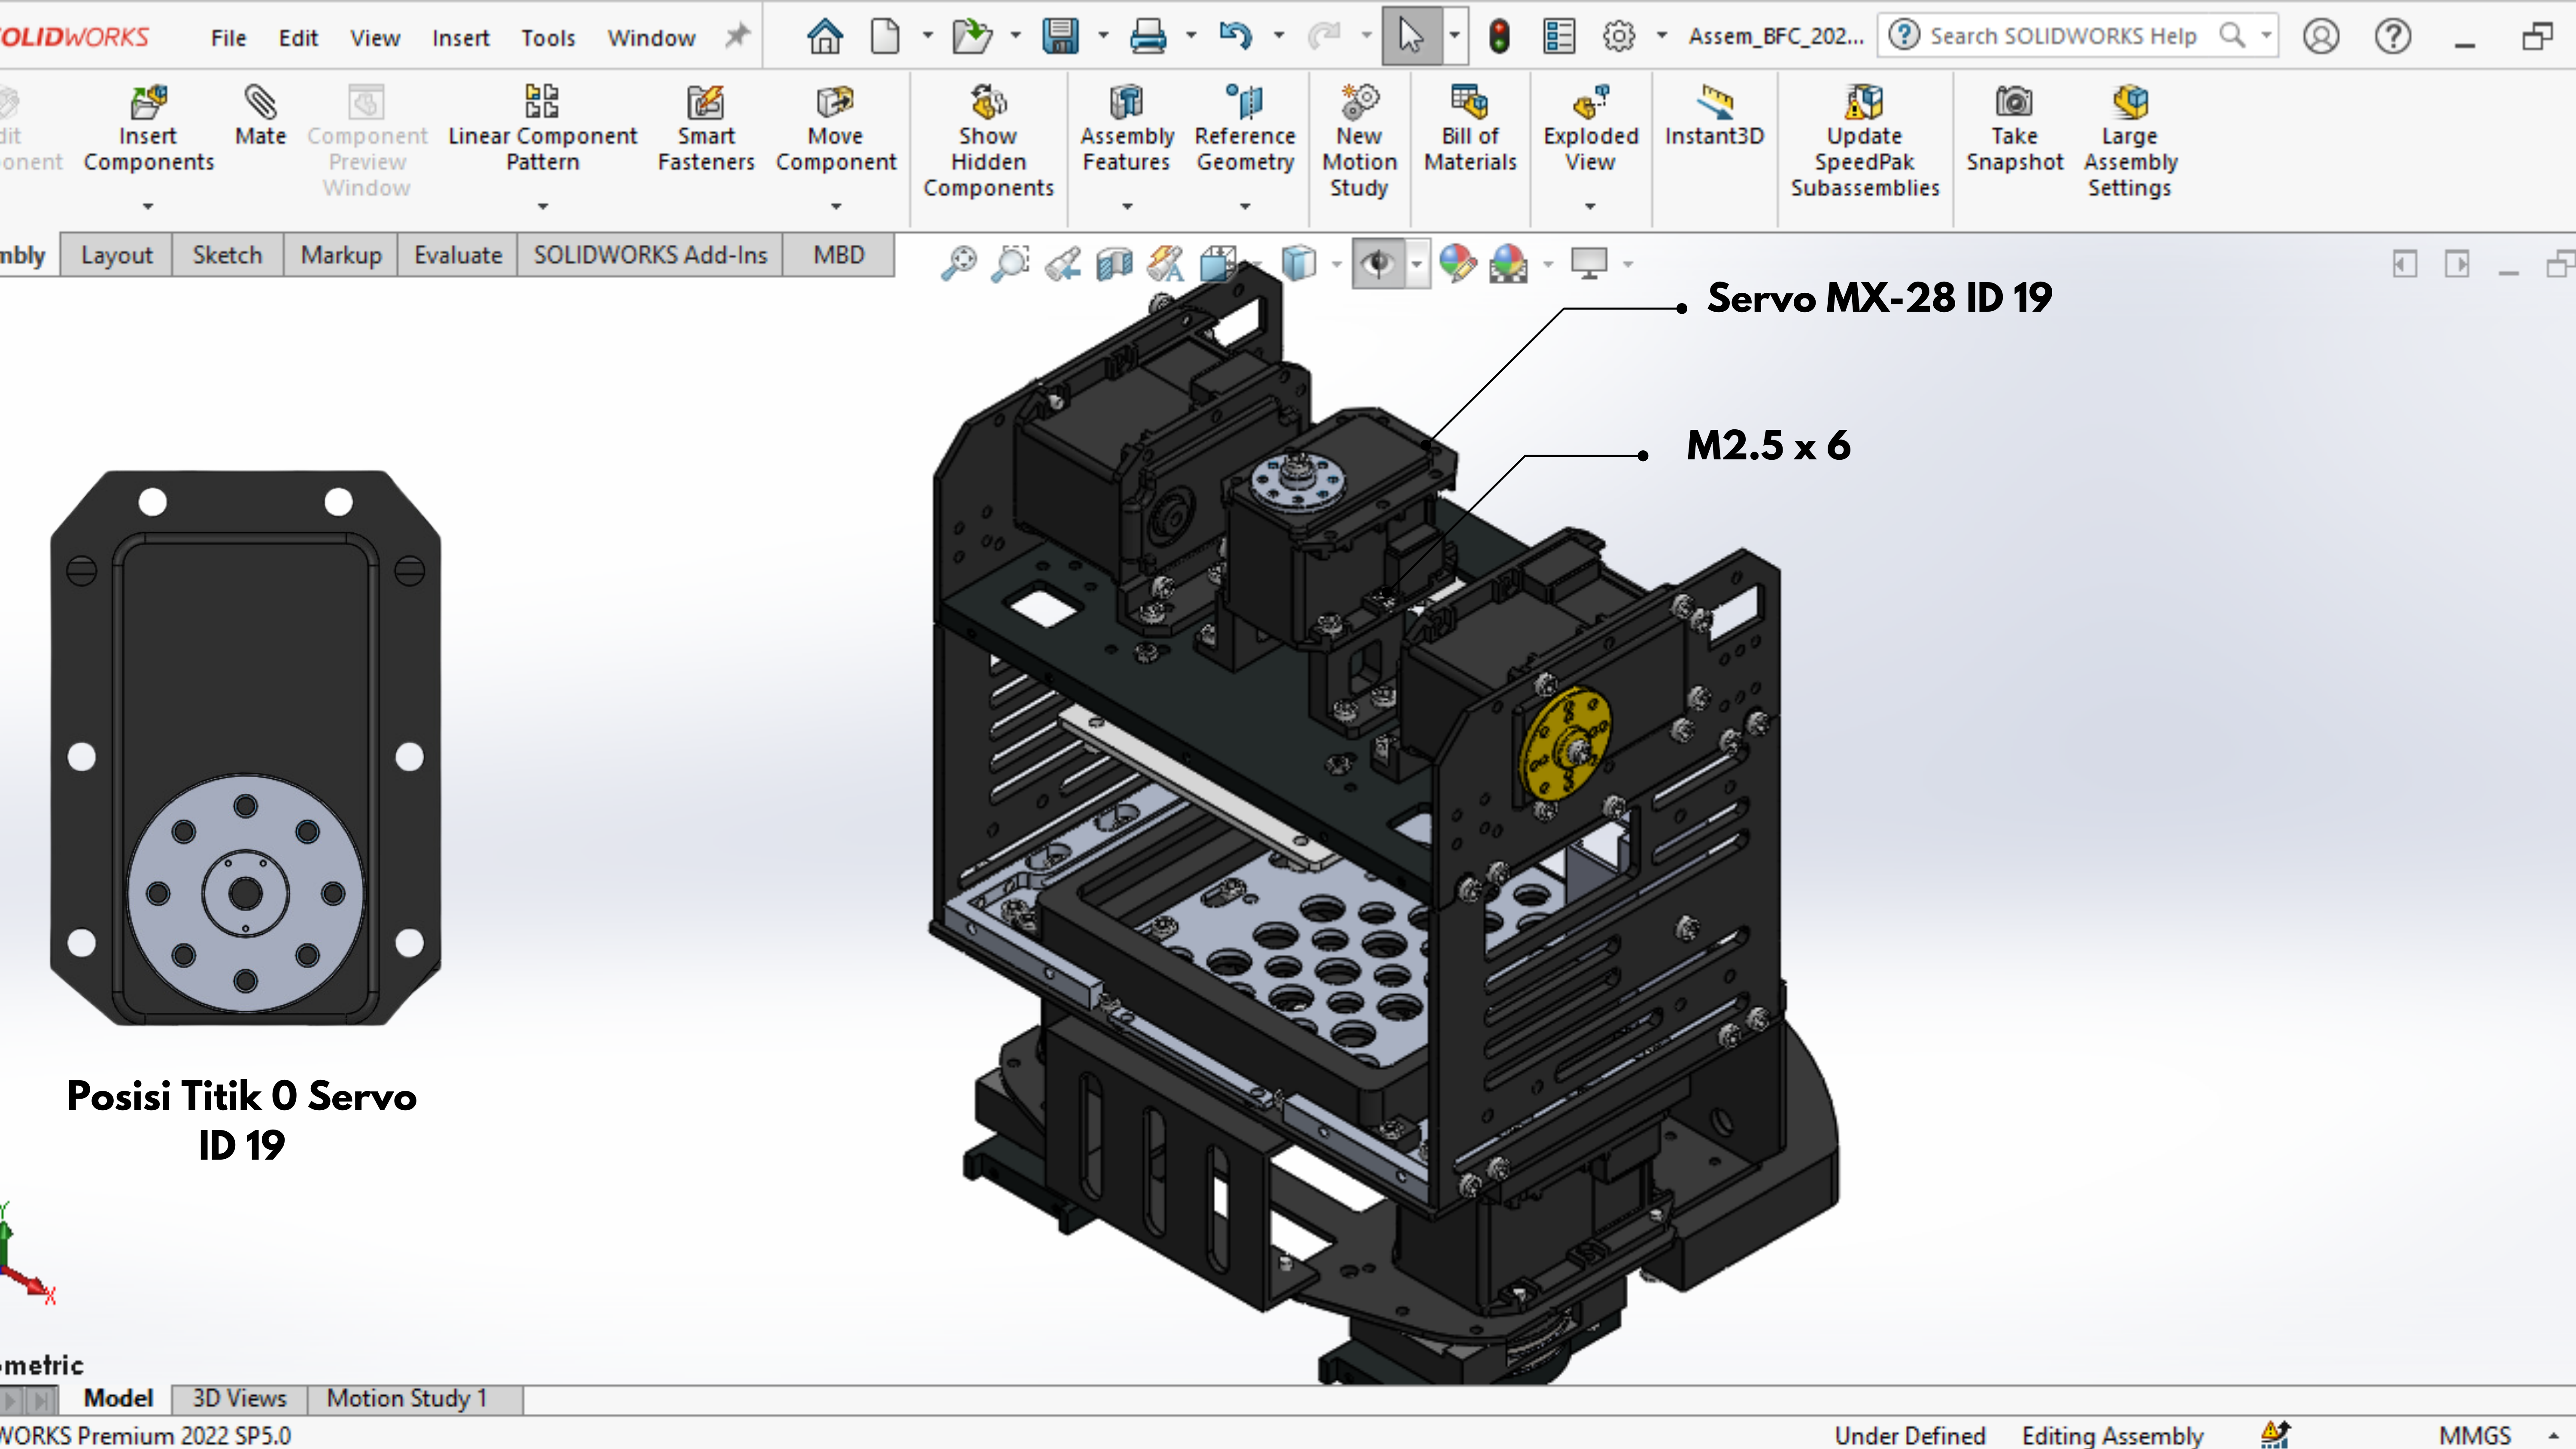Click the Home icon in the title bar
The height and width of the screenshot is (1449, 2576).
pos(825,37)
